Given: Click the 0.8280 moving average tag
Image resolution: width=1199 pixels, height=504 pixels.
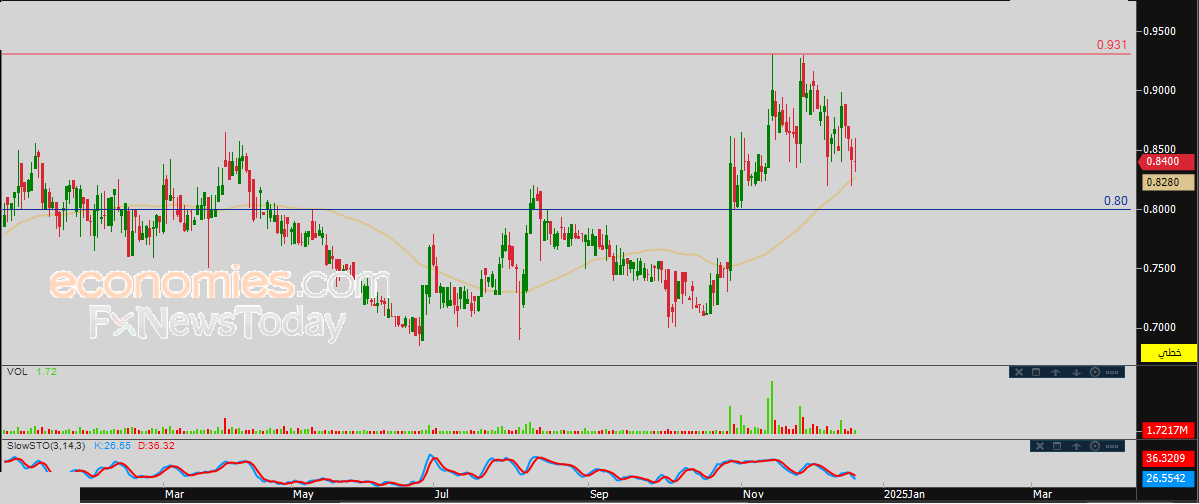Looking at the screenshot, I should point(1168,182).
